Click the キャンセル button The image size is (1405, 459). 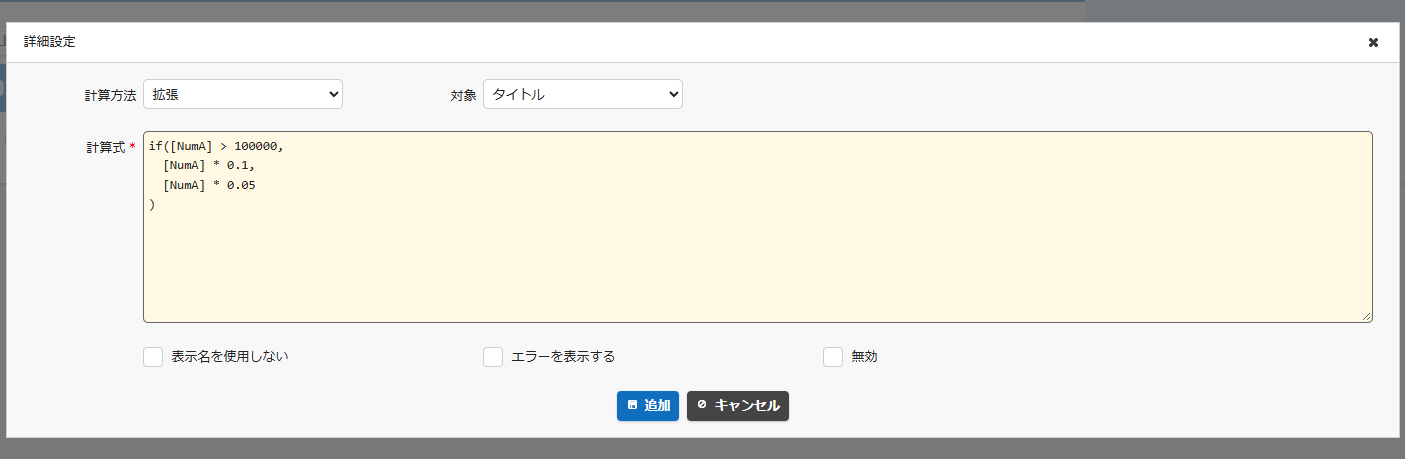[x=738, y=406]
